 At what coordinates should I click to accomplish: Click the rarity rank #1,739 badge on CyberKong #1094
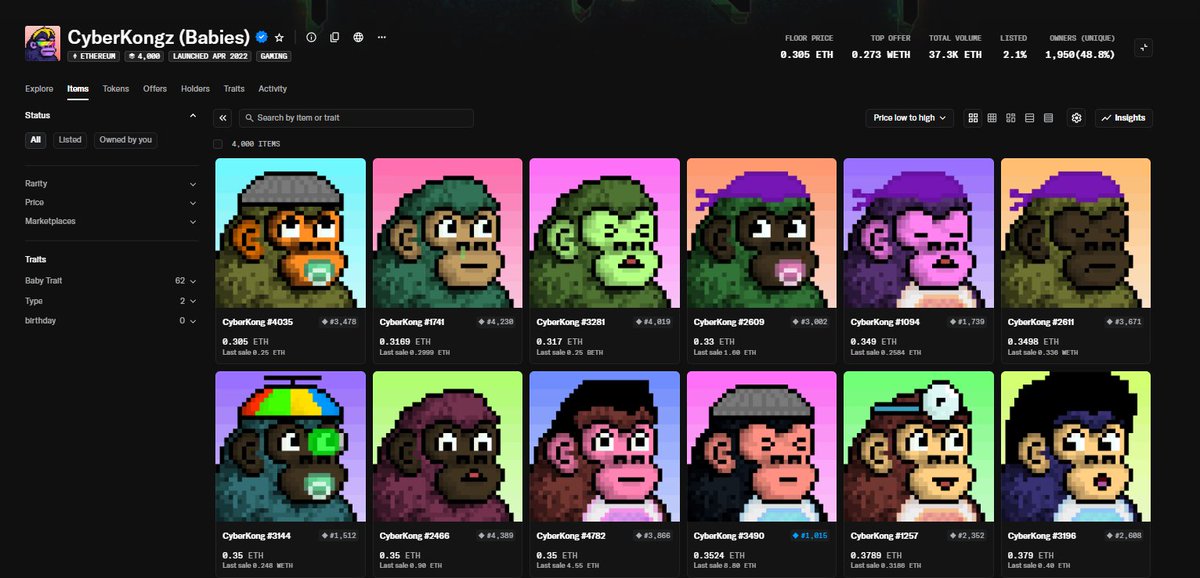(x=968, y=322)
